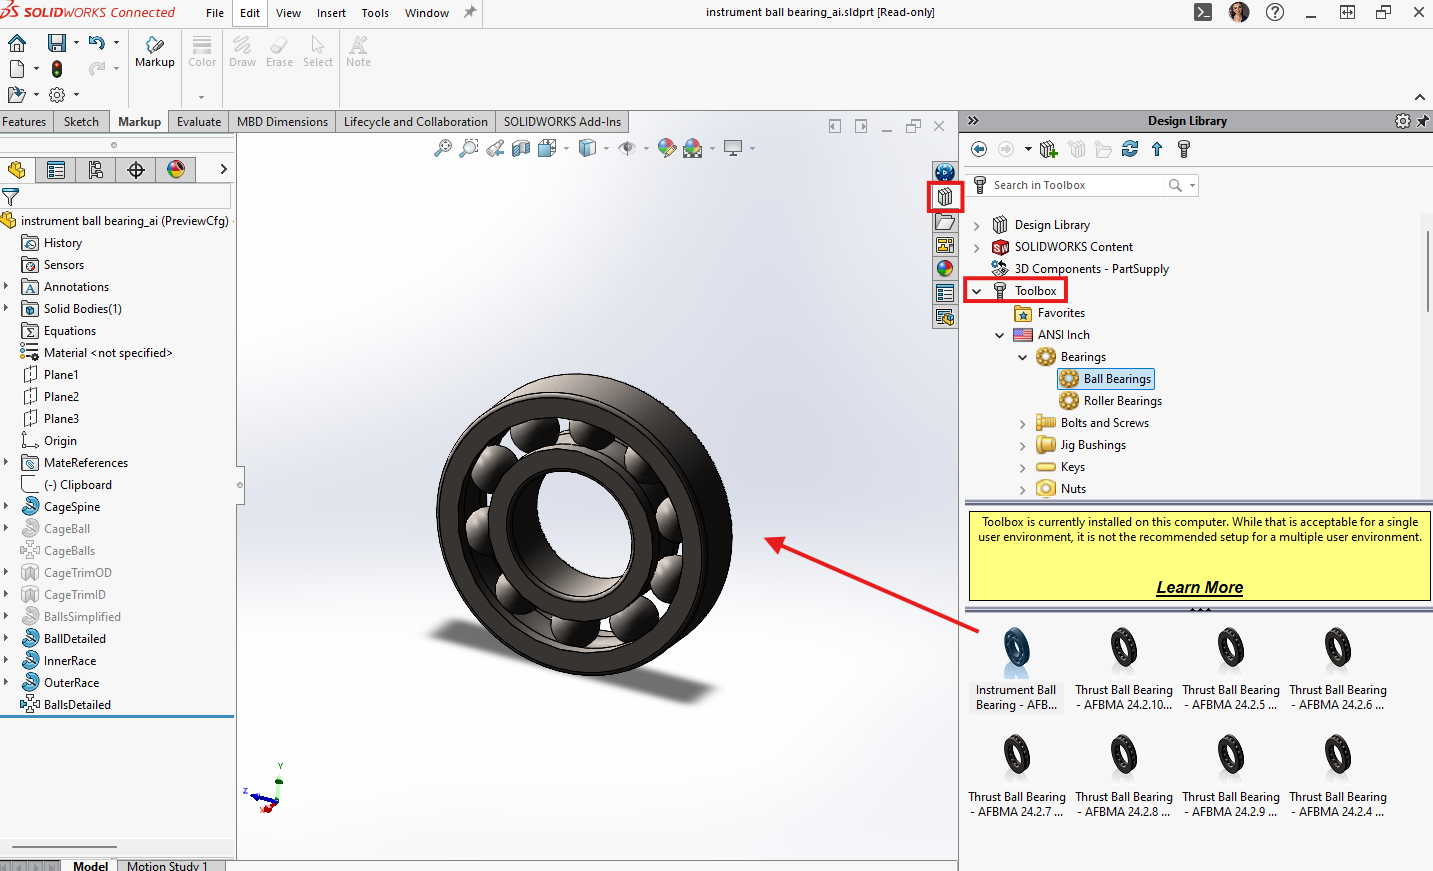The width and height of the screenshot is (1433, 871).
Task: Open the FeatureManager design tree tab
Action: point(17,170)
